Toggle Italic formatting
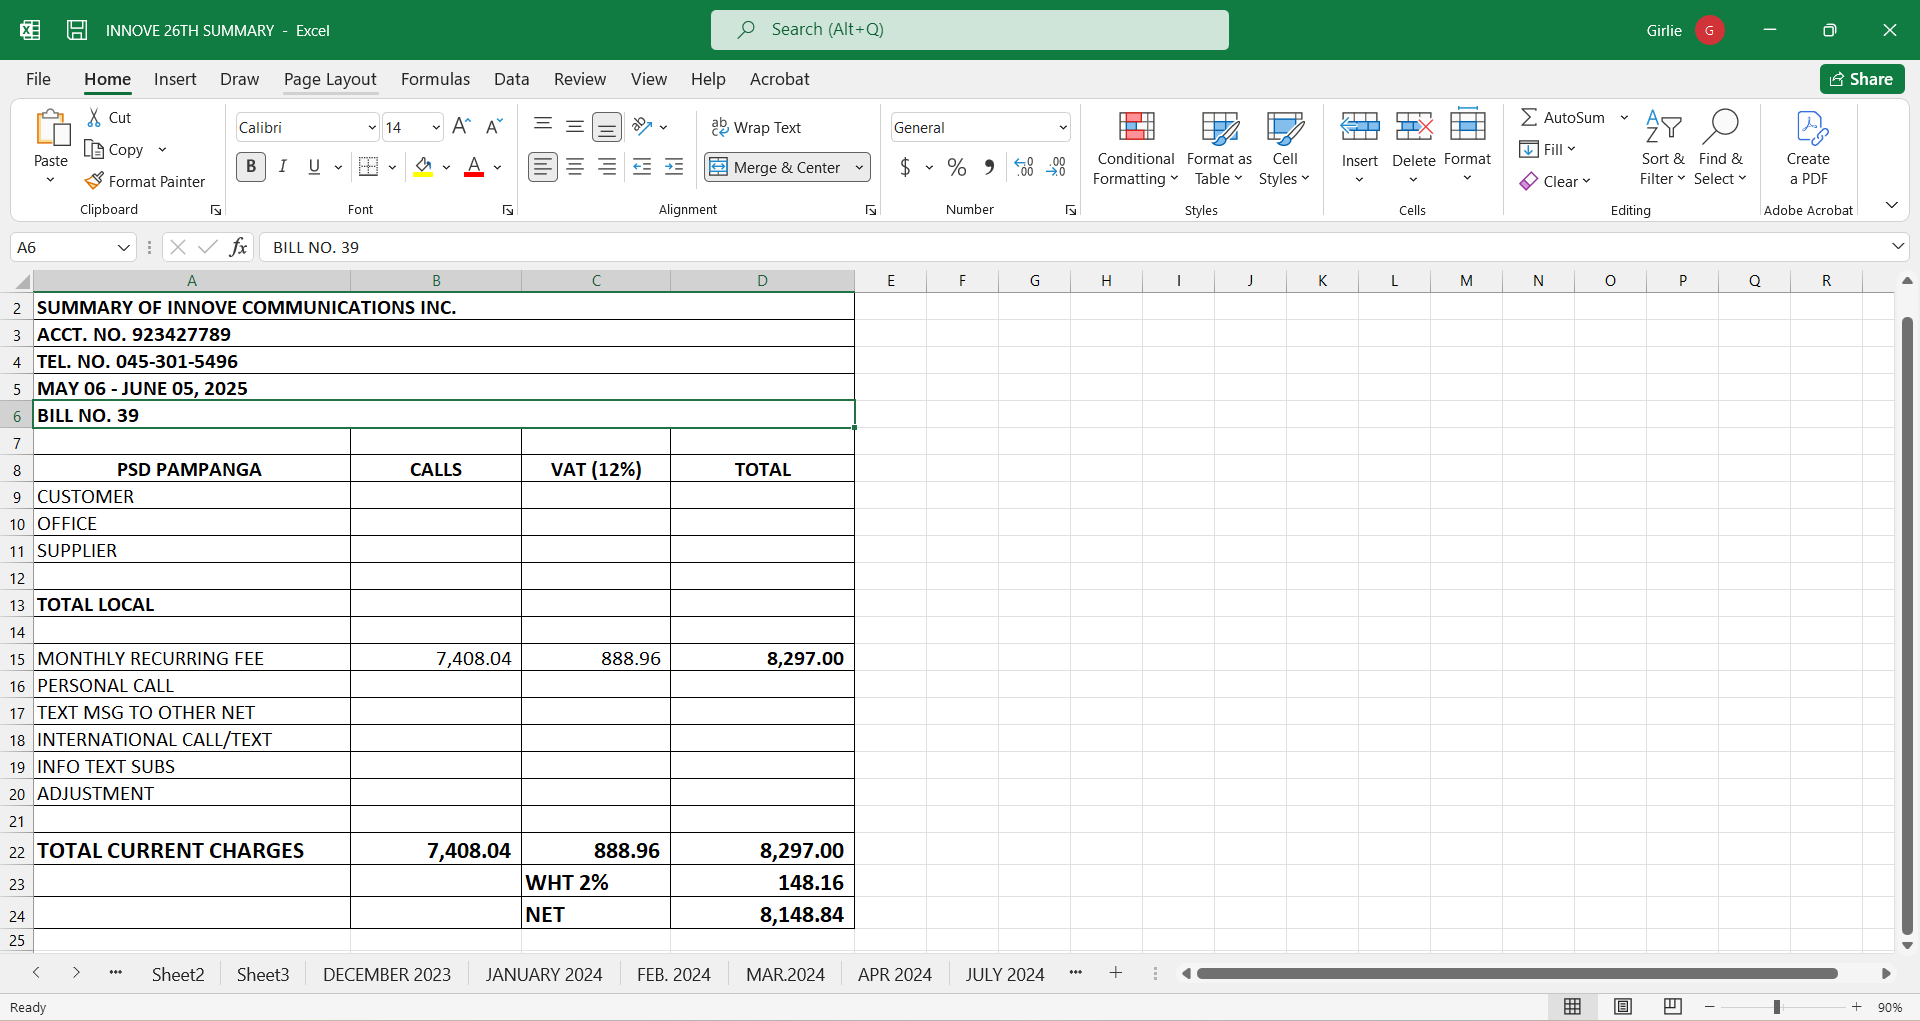Viewport: 1920px width, 1021px height. (x=283, y=167)
